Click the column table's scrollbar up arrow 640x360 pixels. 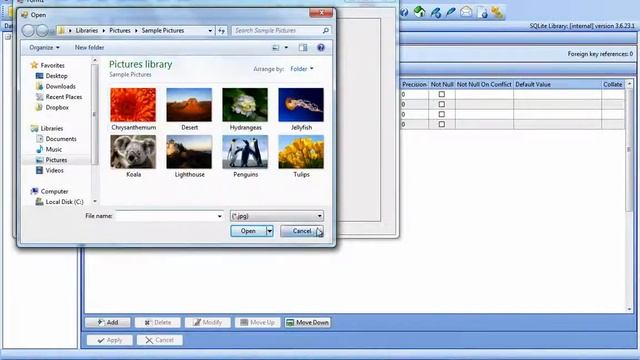pos(629,84)
